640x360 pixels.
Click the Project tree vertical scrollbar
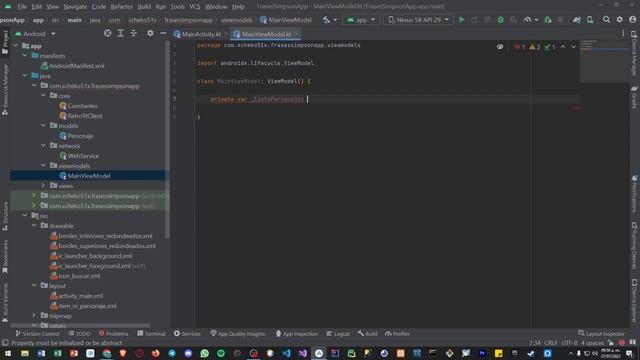tap(167, 139)
